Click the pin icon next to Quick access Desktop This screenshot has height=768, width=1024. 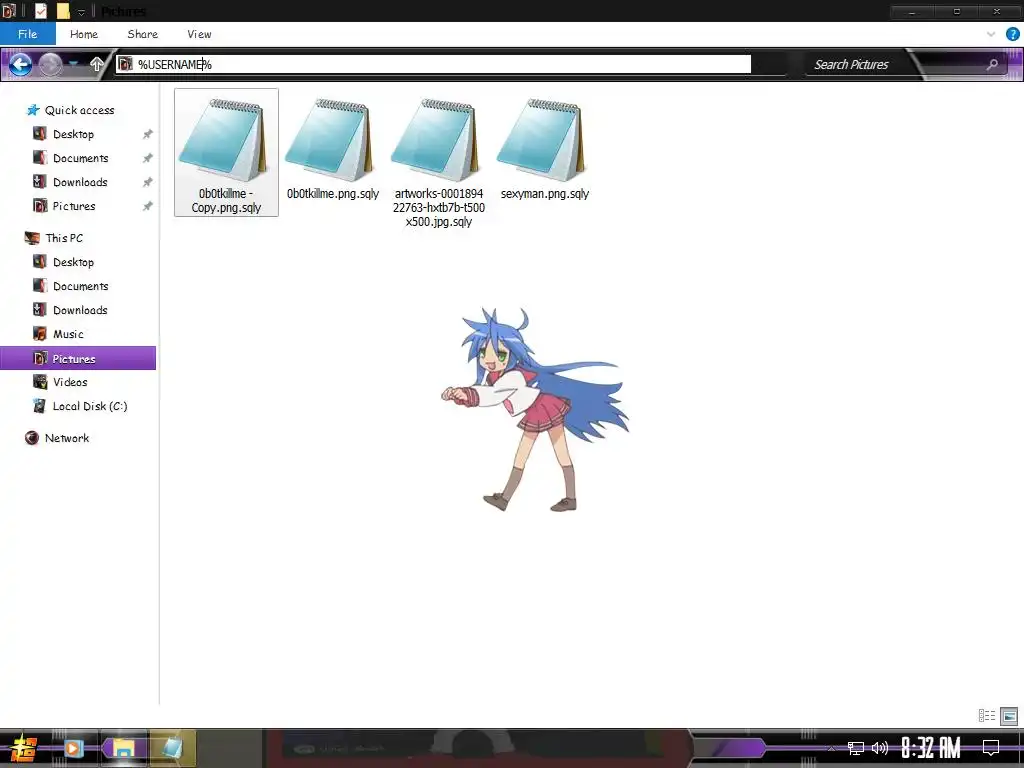pyautogui.click(x=148, y=134)
